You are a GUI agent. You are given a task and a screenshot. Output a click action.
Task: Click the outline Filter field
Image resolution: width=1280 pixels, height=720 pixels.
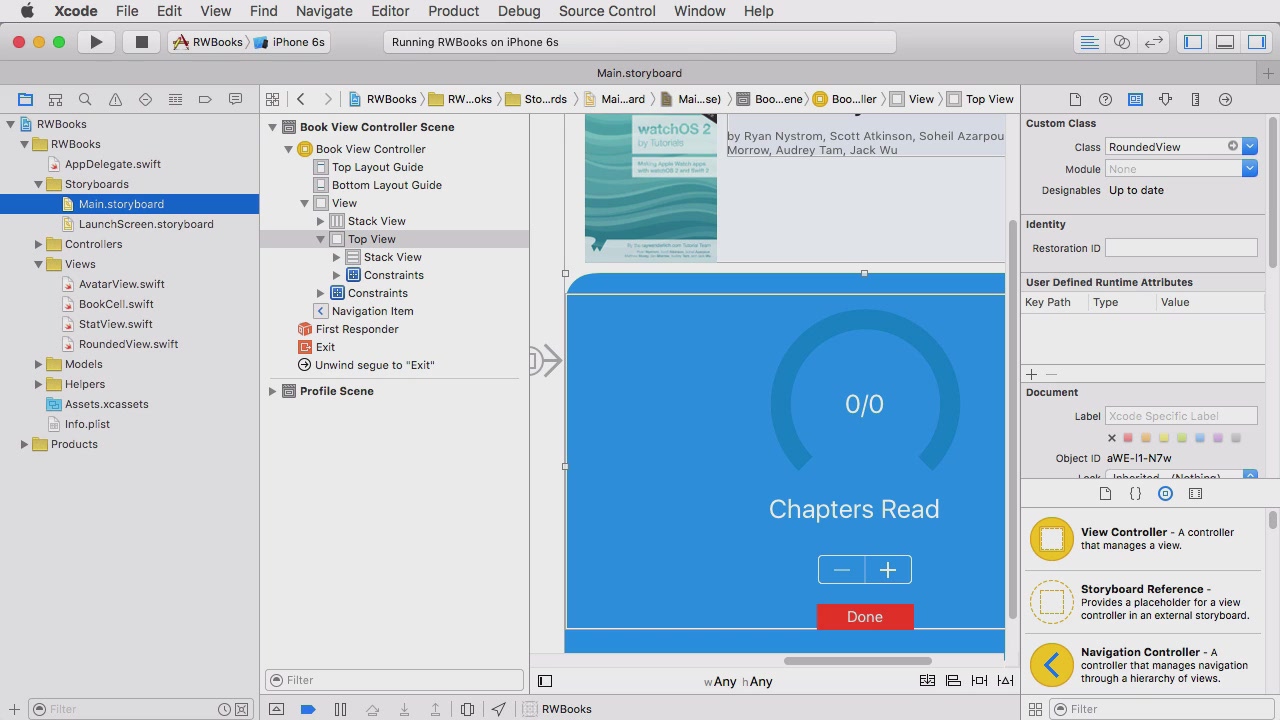click(x=394, y=680)
